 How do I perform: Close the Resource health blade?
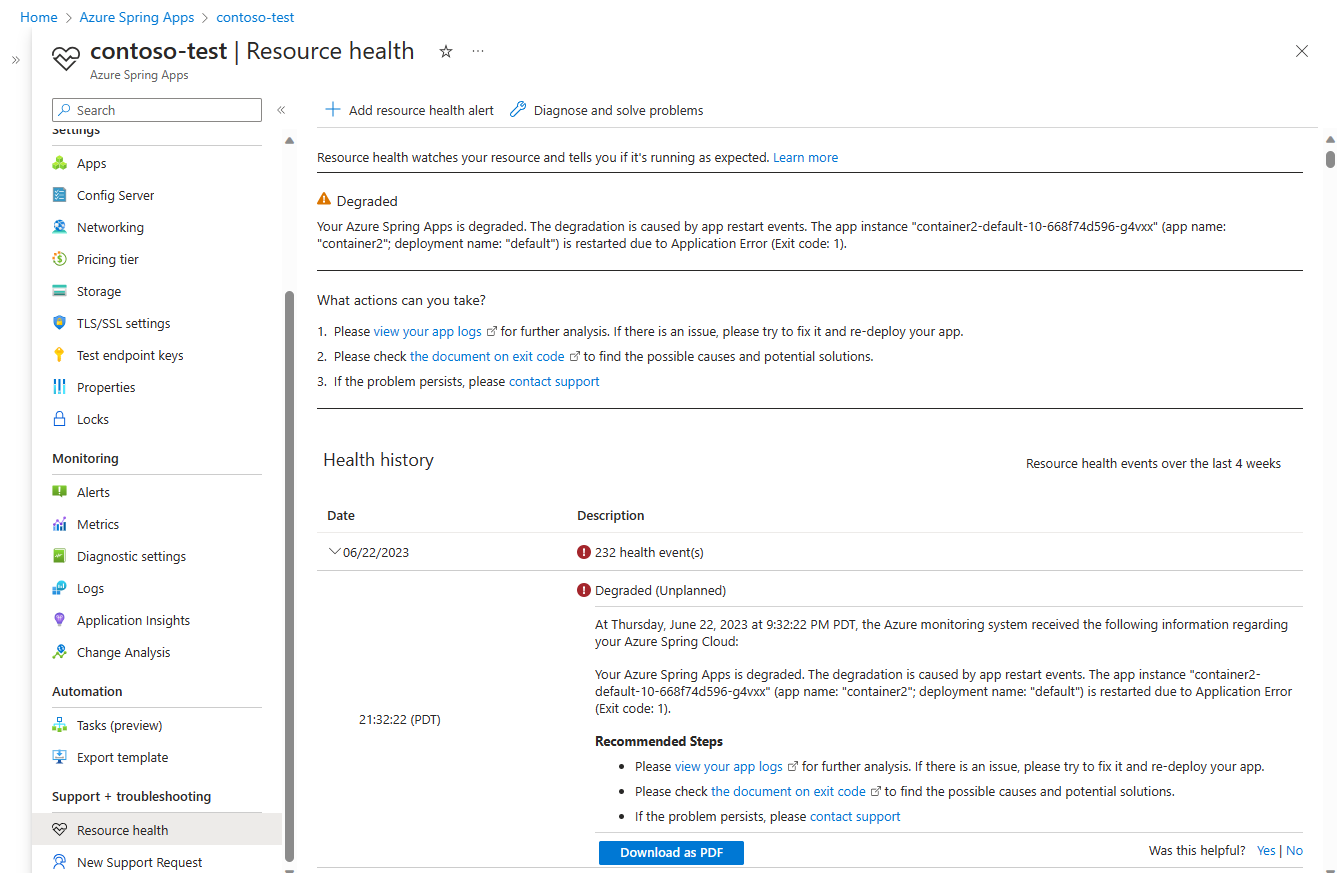click(x=1302, y=51)
